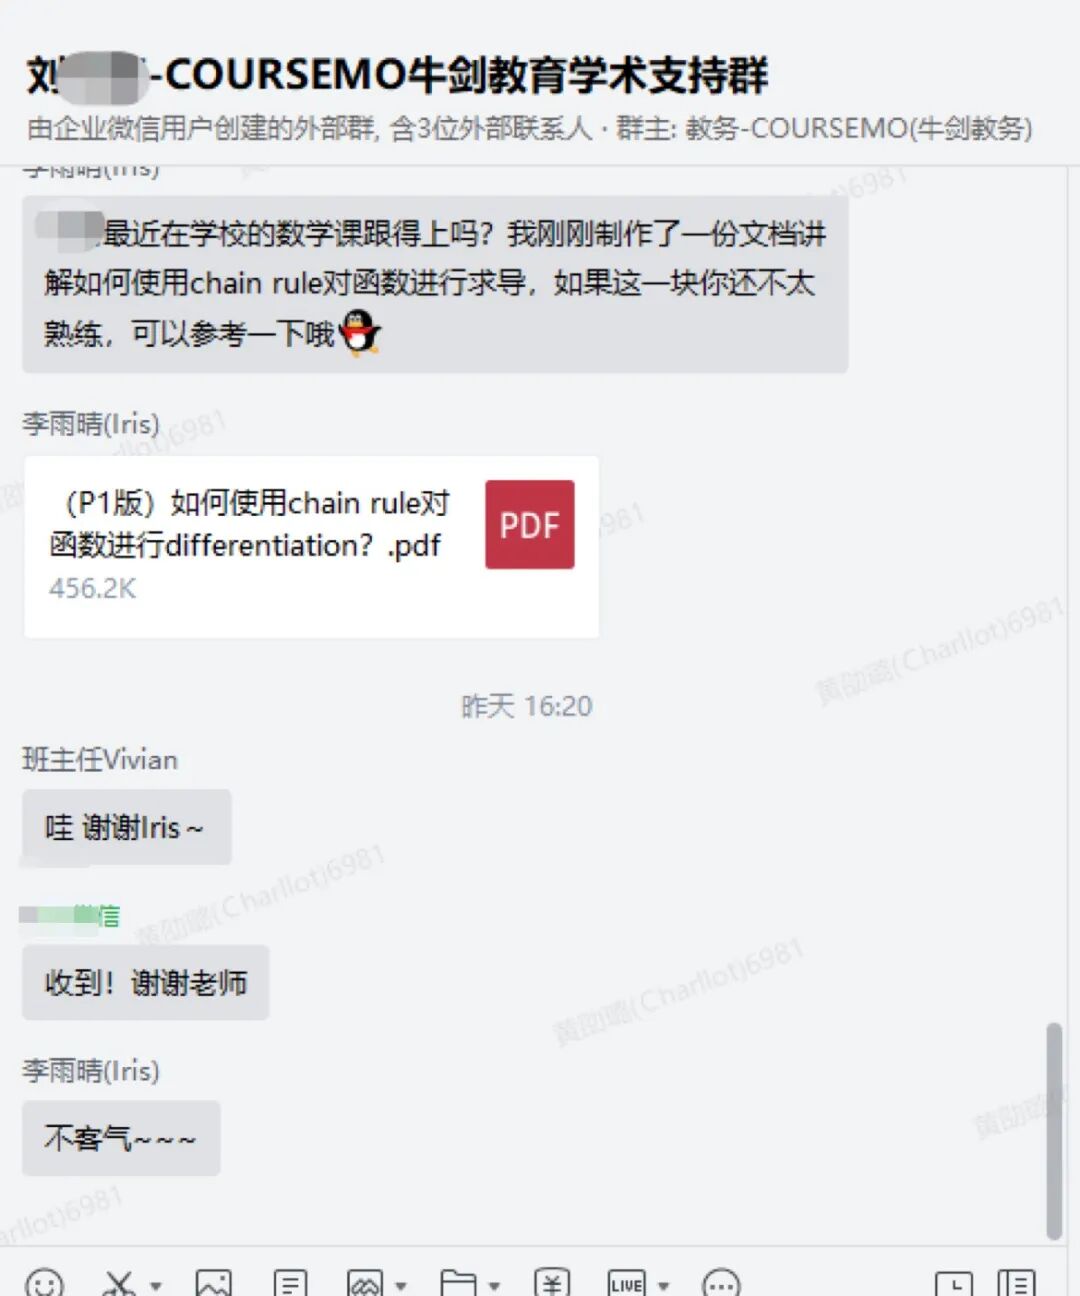Viewport: 1080px width, 1296px height.
Task: Open the chain rule PDF attachment
Action: [311, 547]
